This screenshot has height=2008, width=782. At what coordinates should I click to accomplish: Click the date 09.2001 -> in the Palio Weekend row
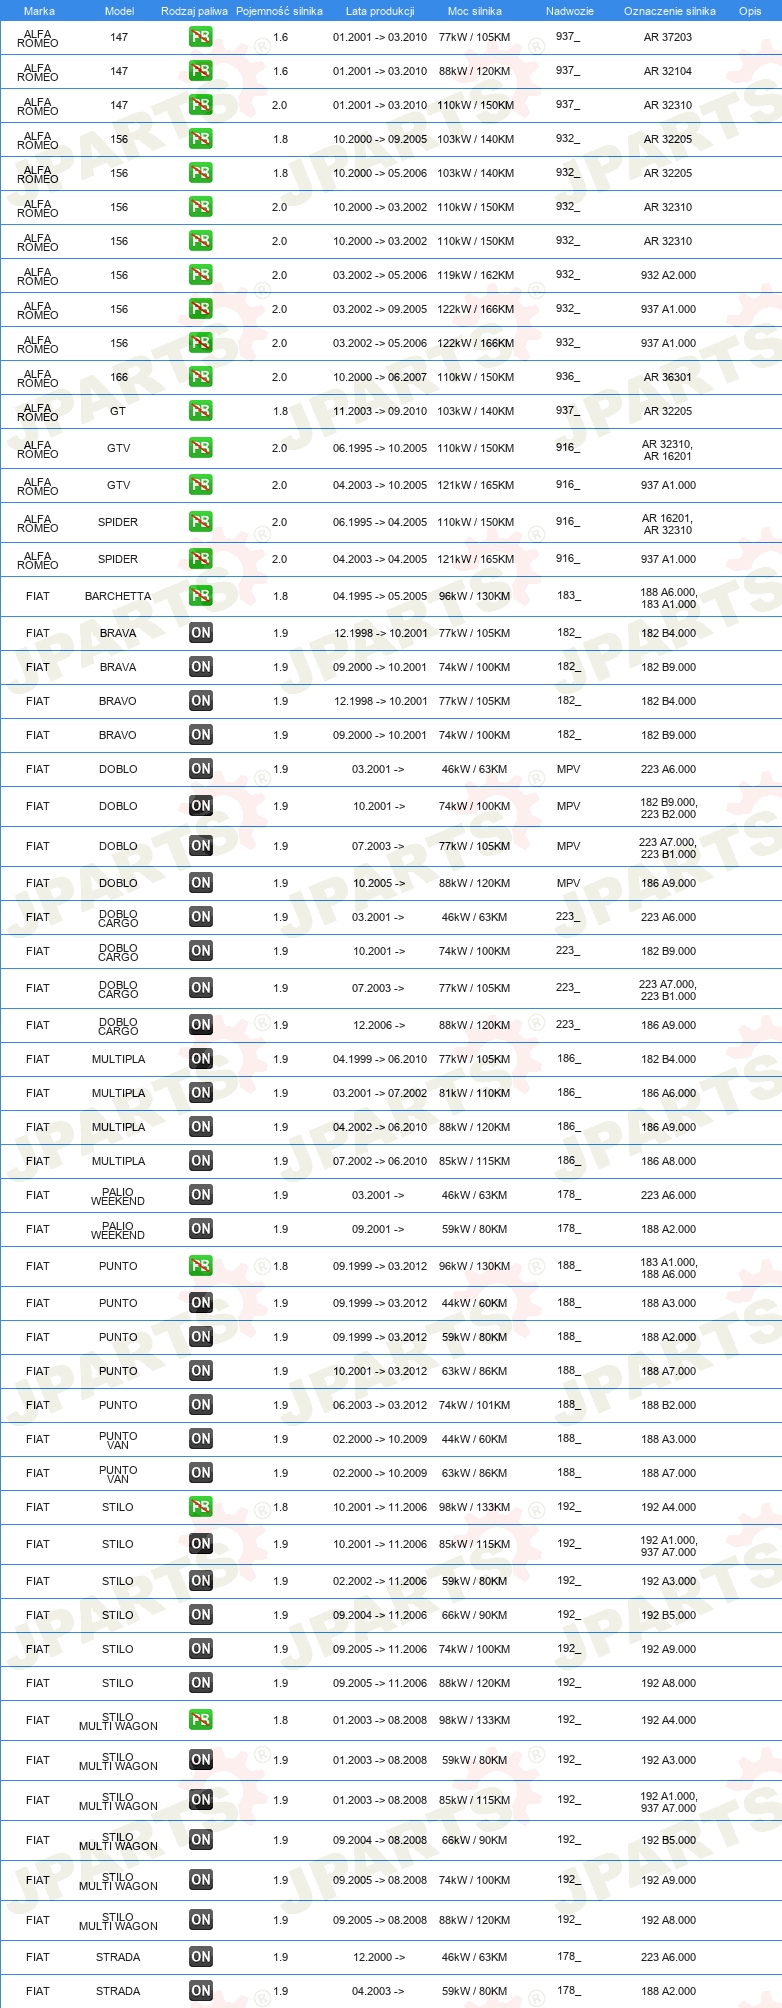pos(379,1229)
